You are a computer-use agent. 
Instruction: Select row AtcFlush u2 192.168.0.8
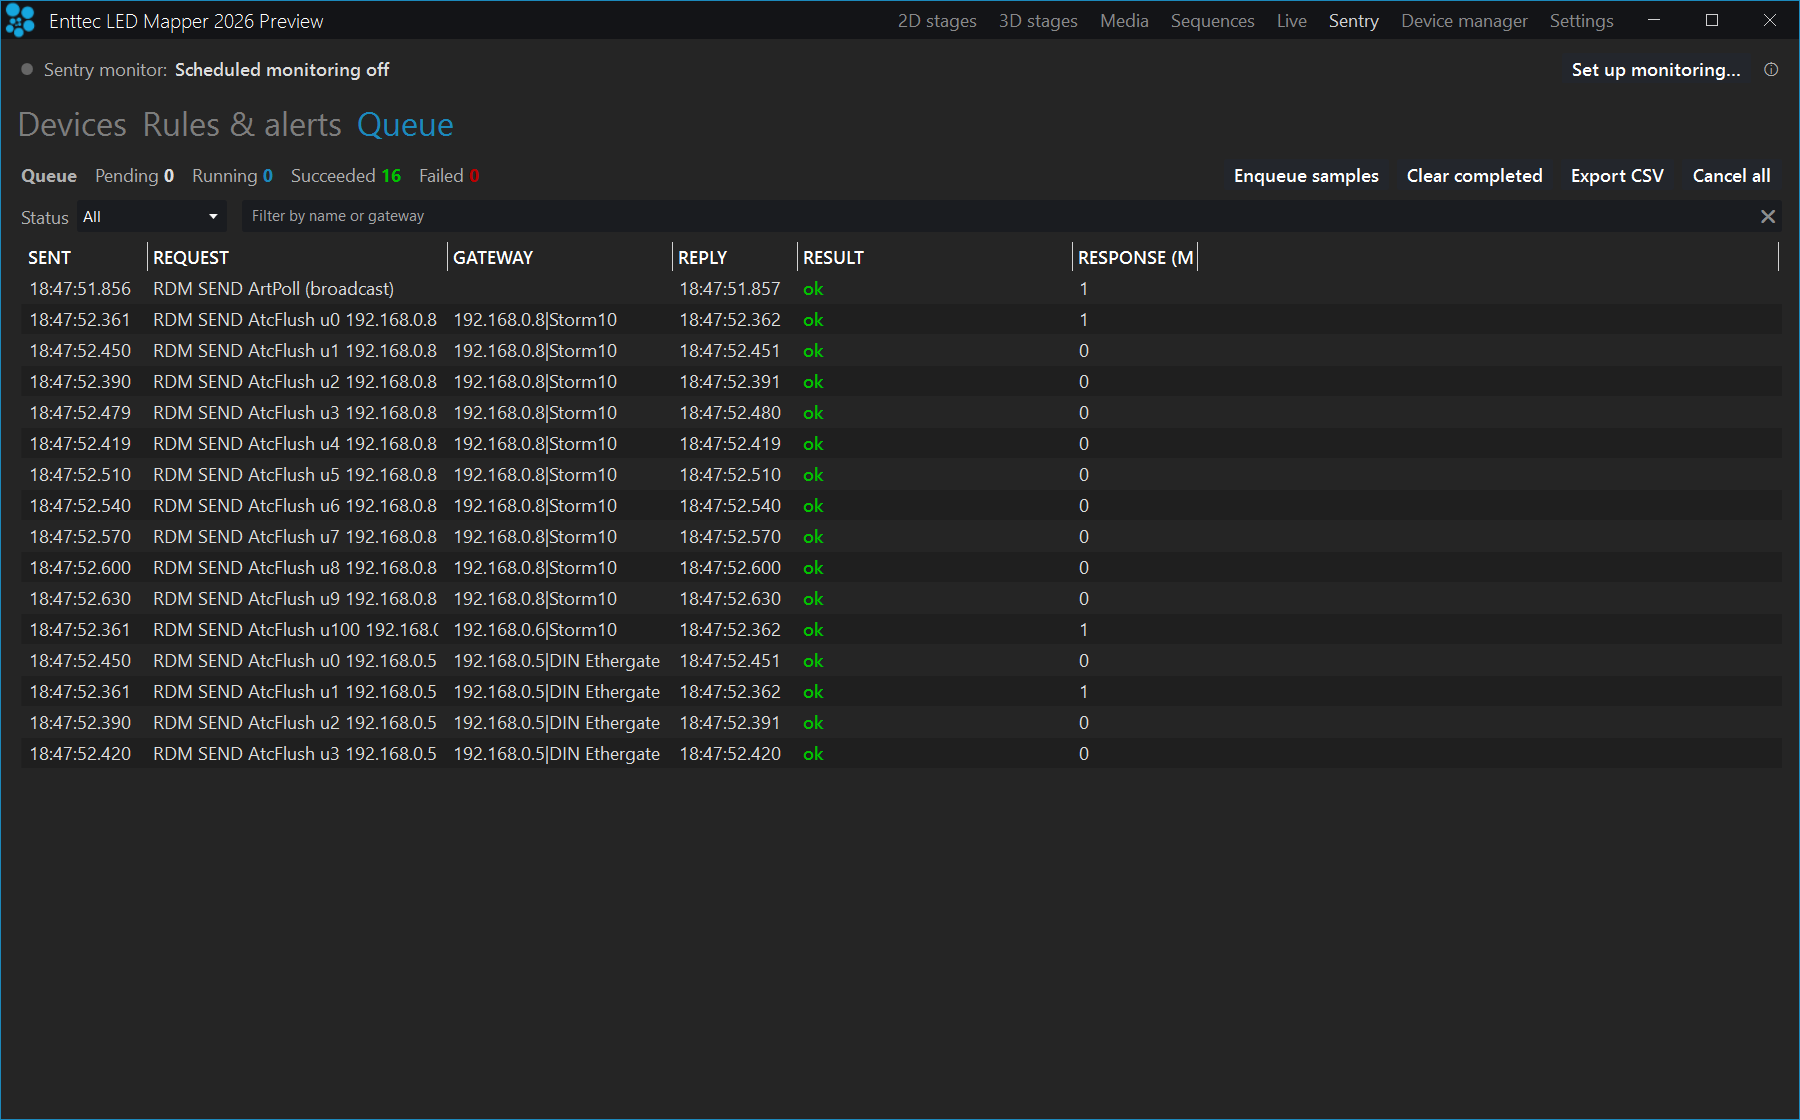tap(901, 382)
